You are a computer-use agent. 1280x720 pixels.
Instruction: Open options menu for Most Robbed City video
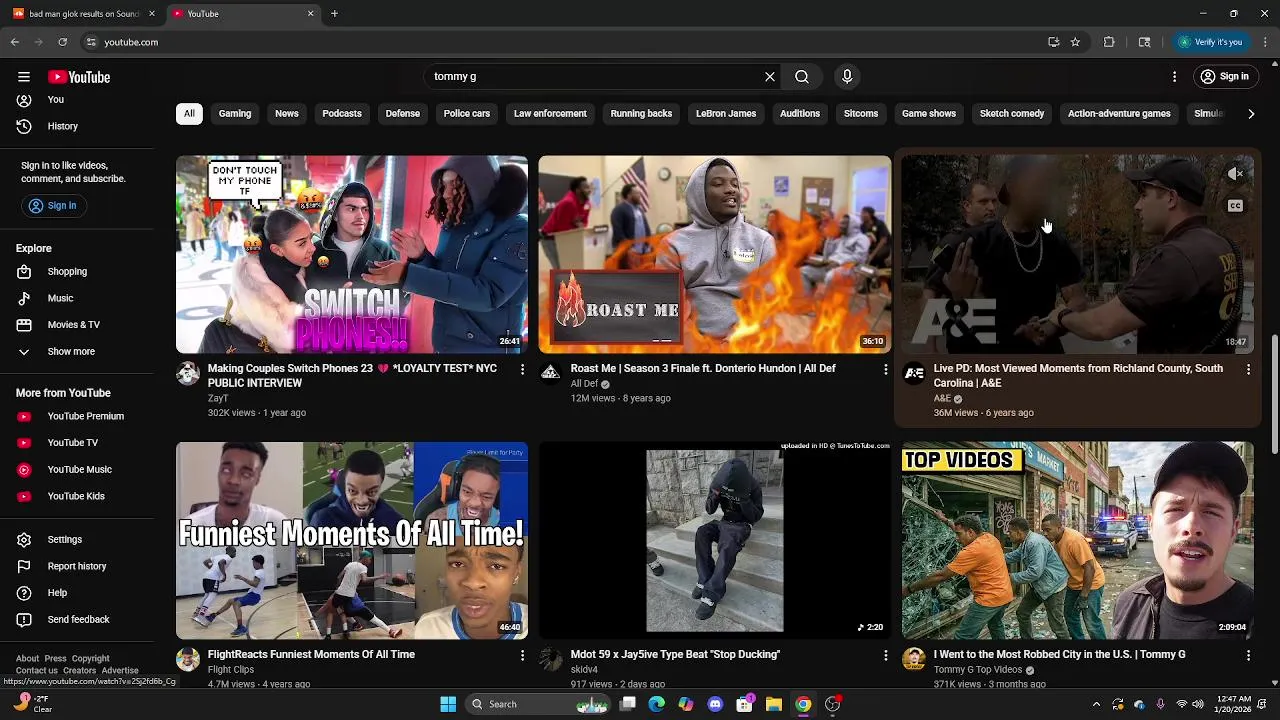point(1248,655)
